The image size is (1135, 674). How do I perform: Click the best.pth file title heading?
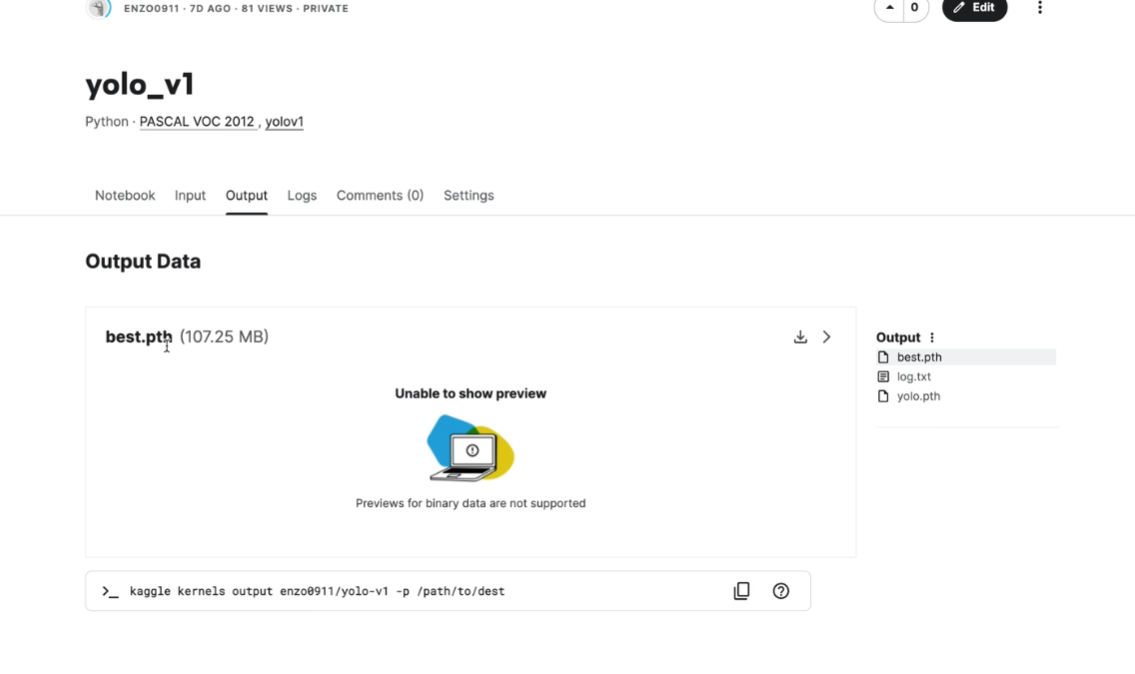[139, 337]
